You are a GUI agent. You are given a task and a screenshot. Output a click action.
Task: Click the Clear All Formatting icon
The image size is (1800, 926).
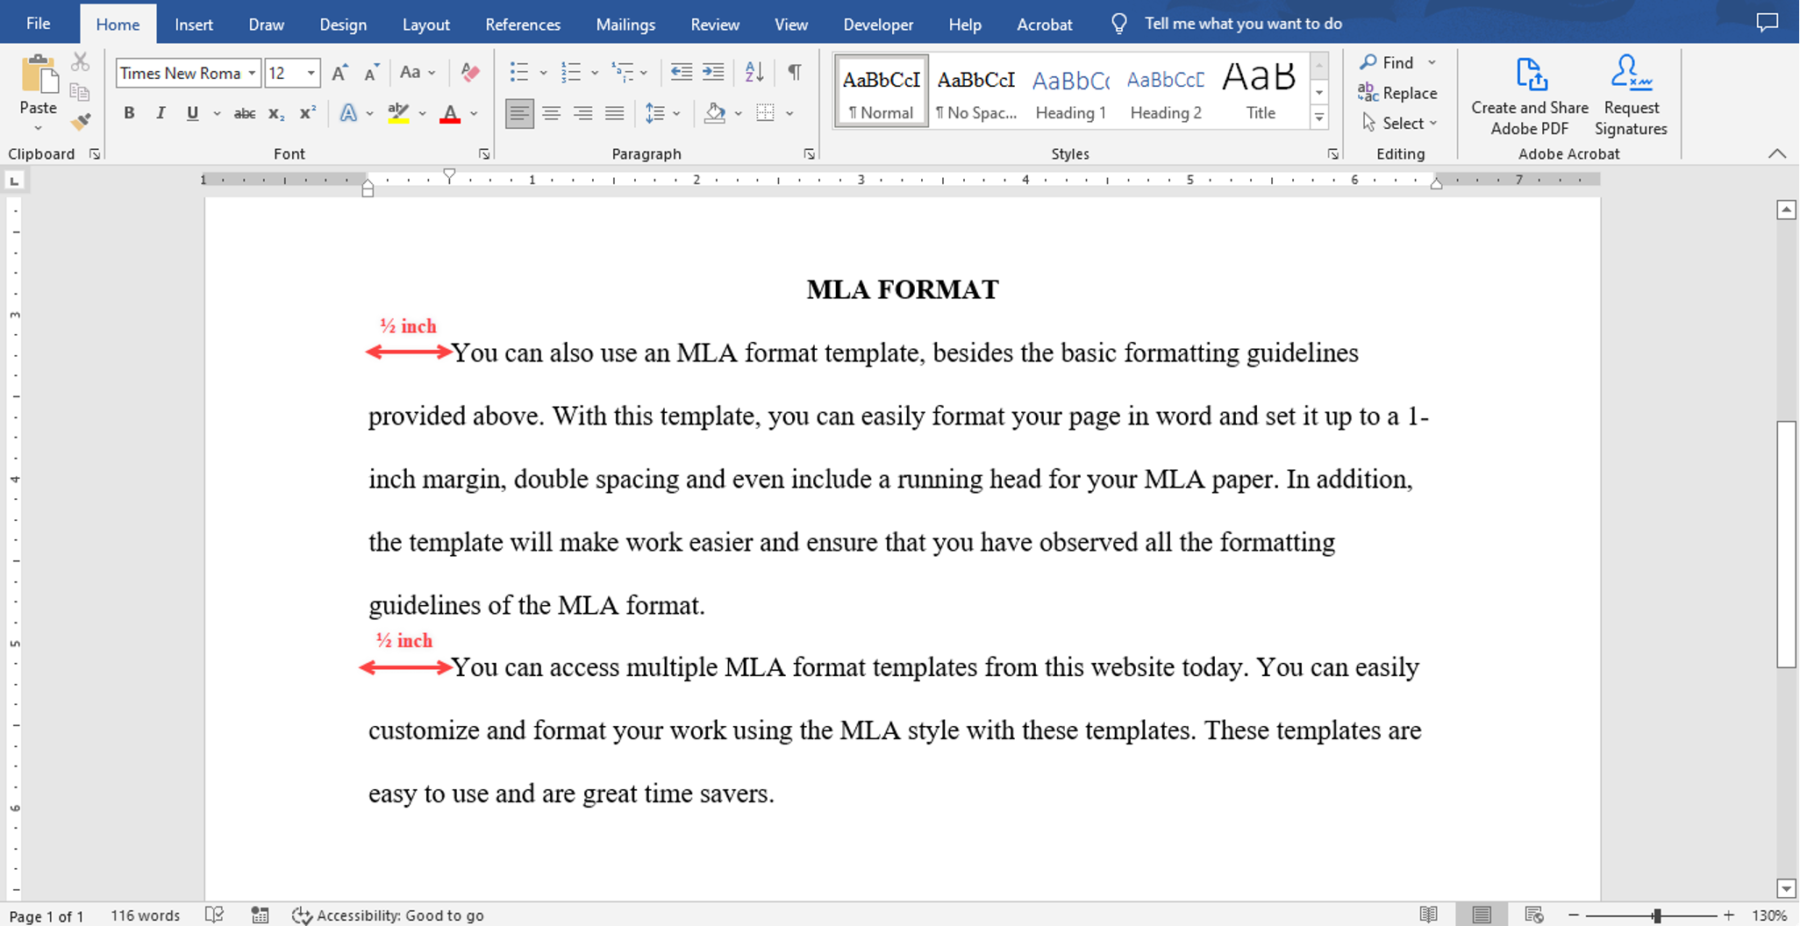pos(470,72)
